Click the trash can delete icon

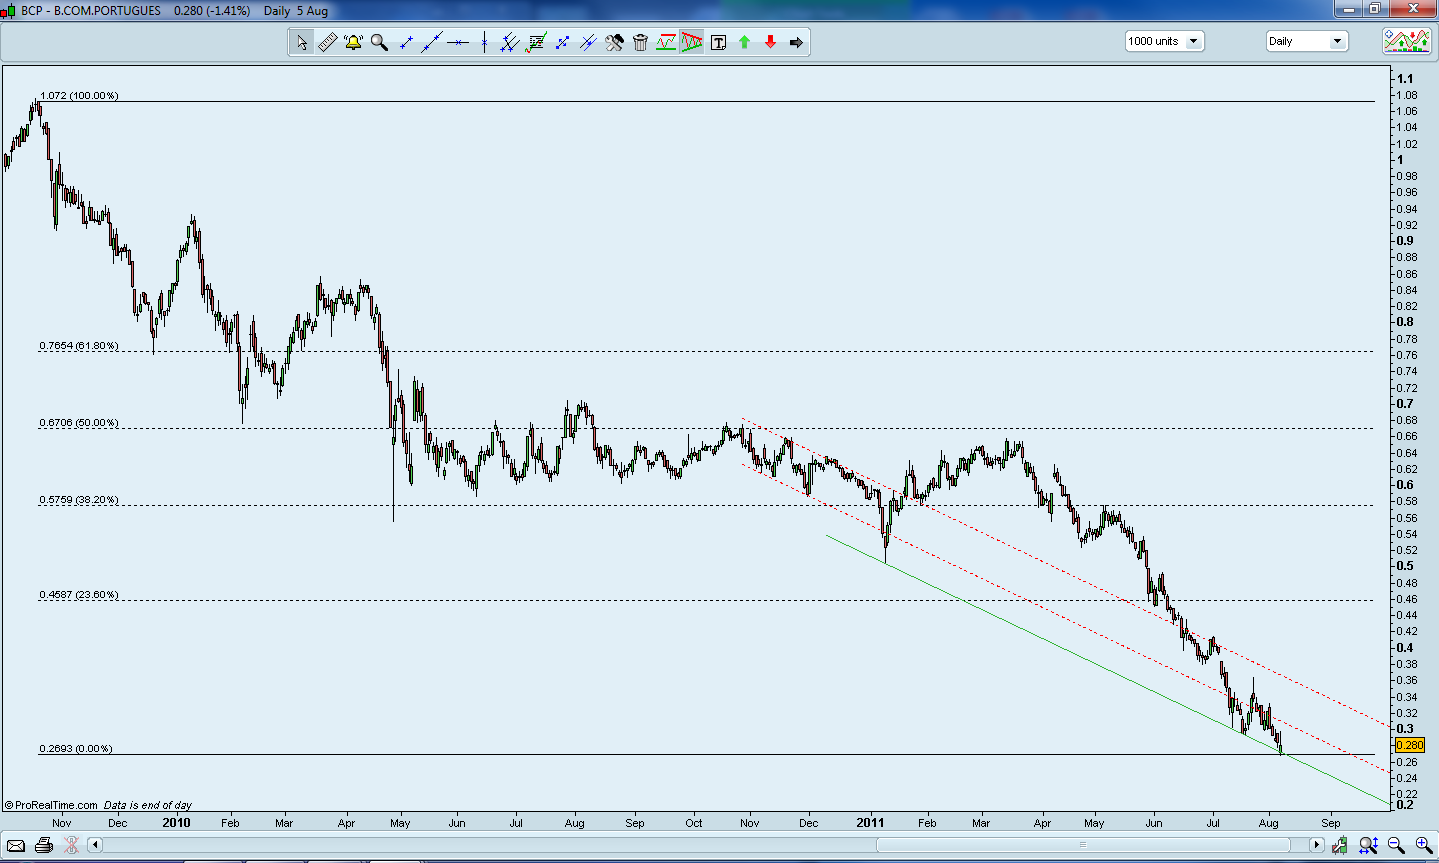(x=640, y=42)
